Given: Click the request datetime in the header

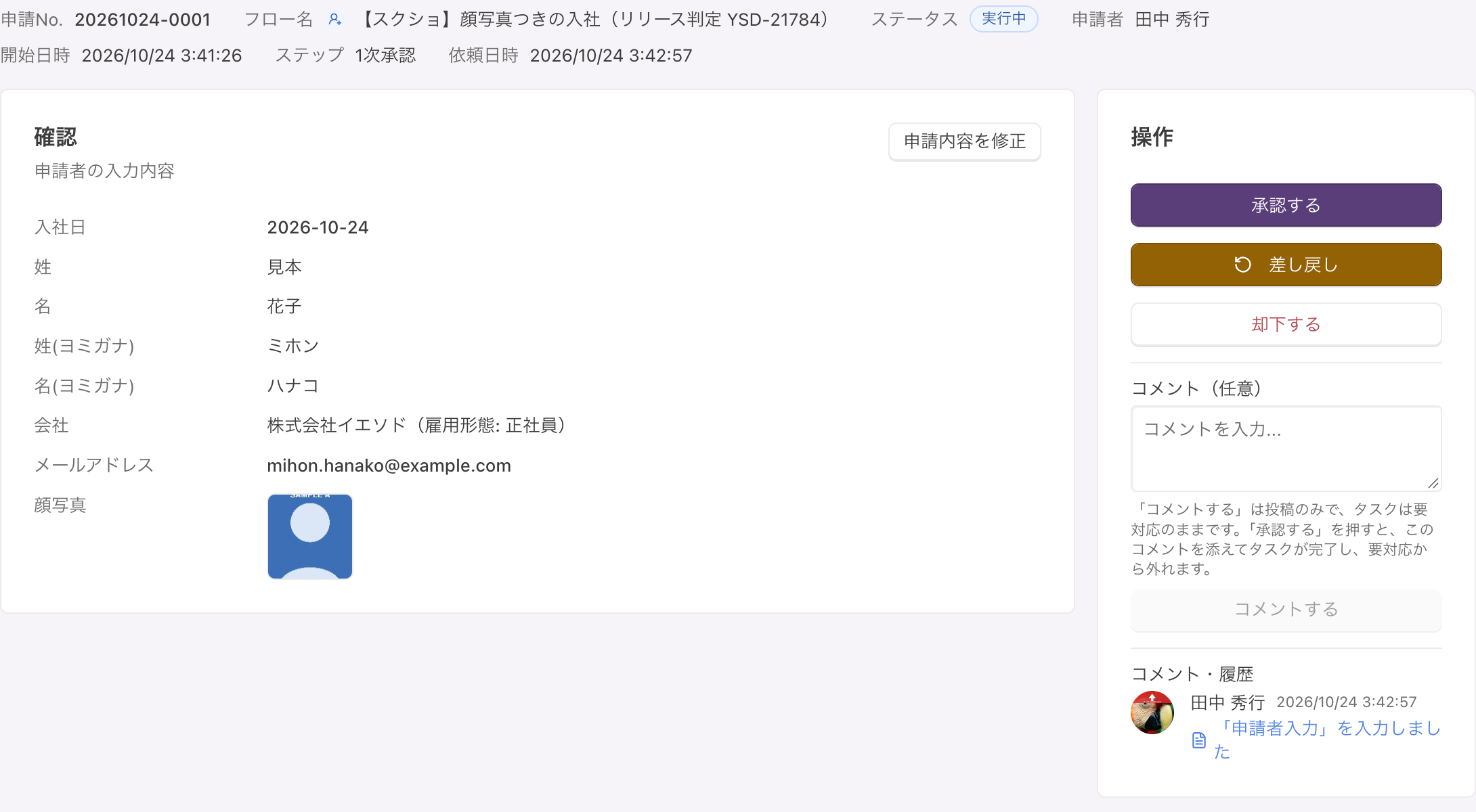Looking at the screenshot, I should (611, 55).
